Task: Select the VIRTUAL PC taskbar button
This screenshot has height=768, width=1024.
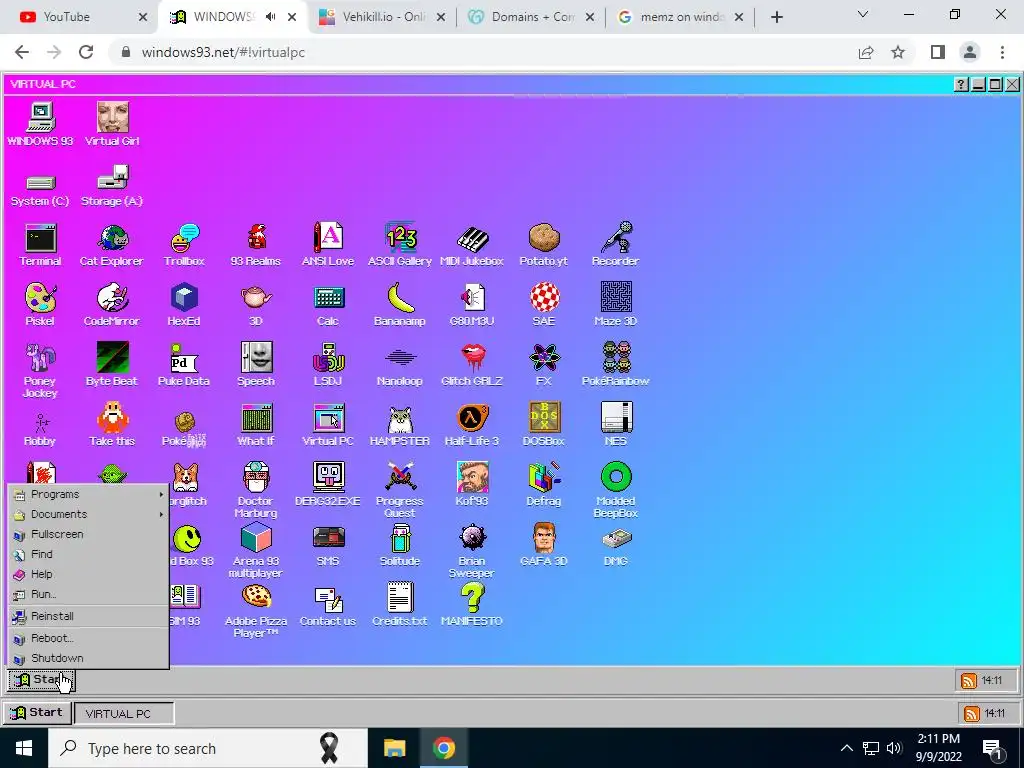Action: [x=124, y=713]
